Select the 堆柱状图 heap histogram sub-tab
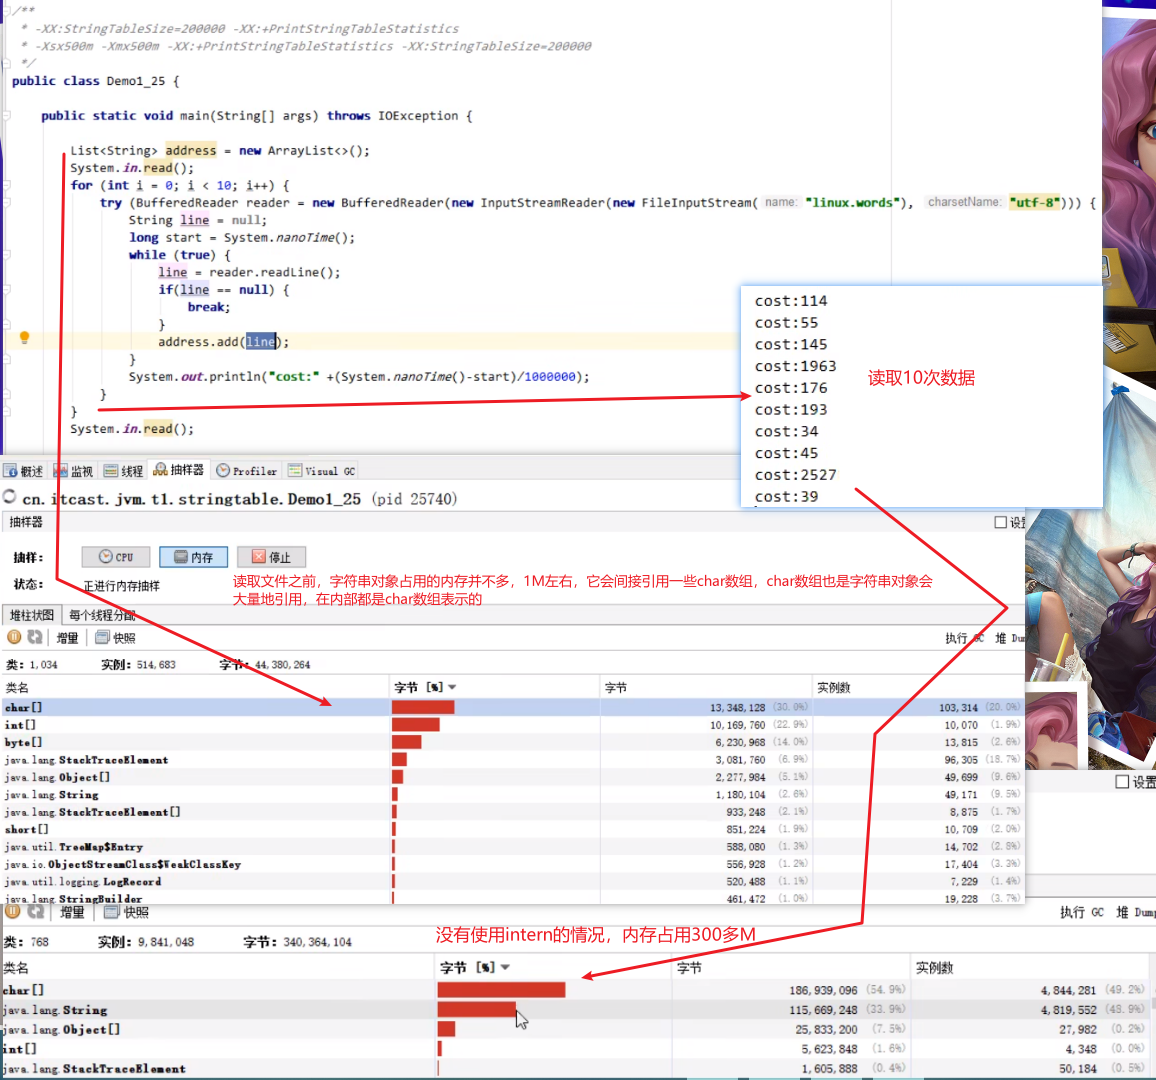This screenshot has height=1080, width=1156. (x=32, y=615)
